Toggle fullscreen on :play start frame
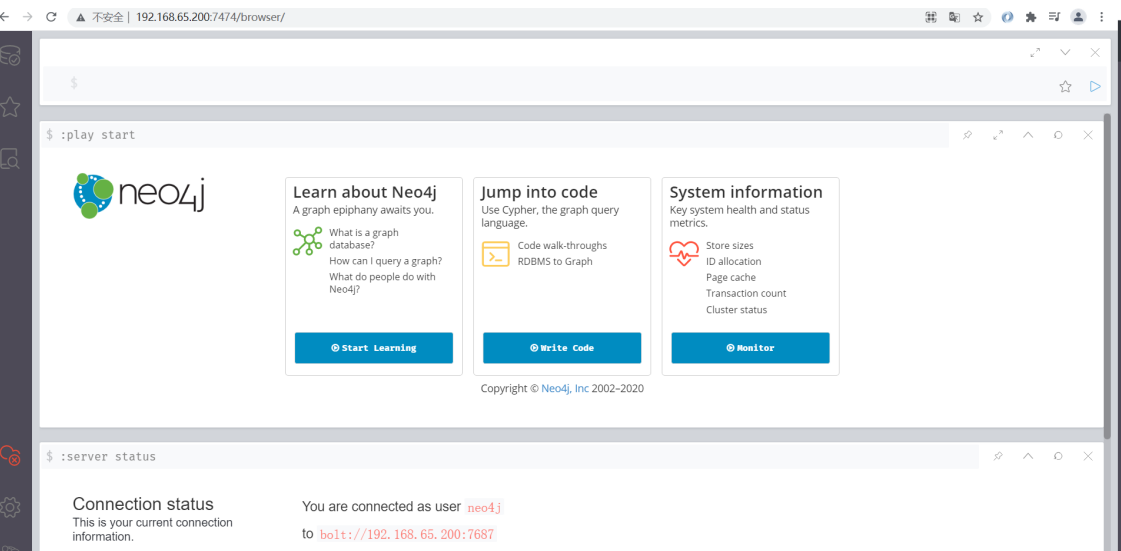Screen dimensions: 1121x551 [998, 135]
